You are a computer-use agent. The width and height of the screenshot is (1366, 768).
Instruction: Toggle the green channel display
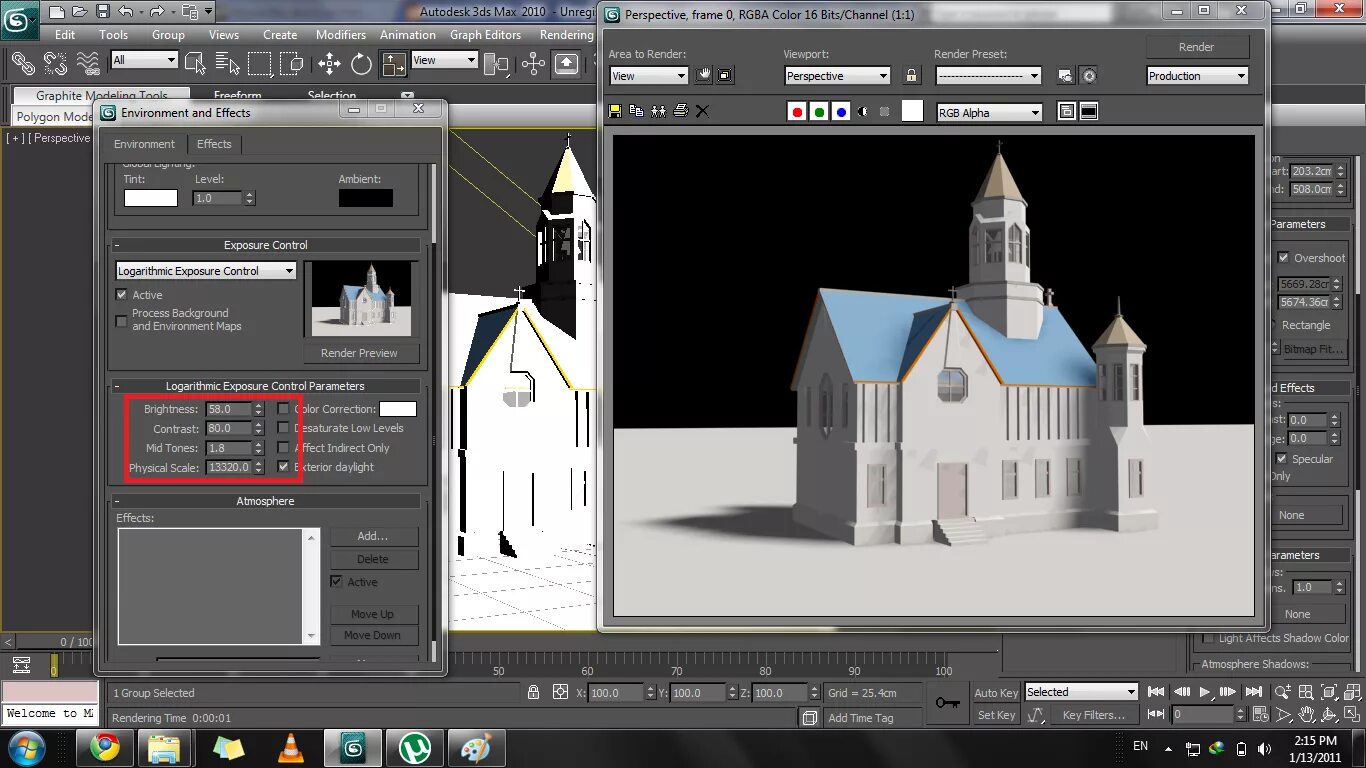819,112
